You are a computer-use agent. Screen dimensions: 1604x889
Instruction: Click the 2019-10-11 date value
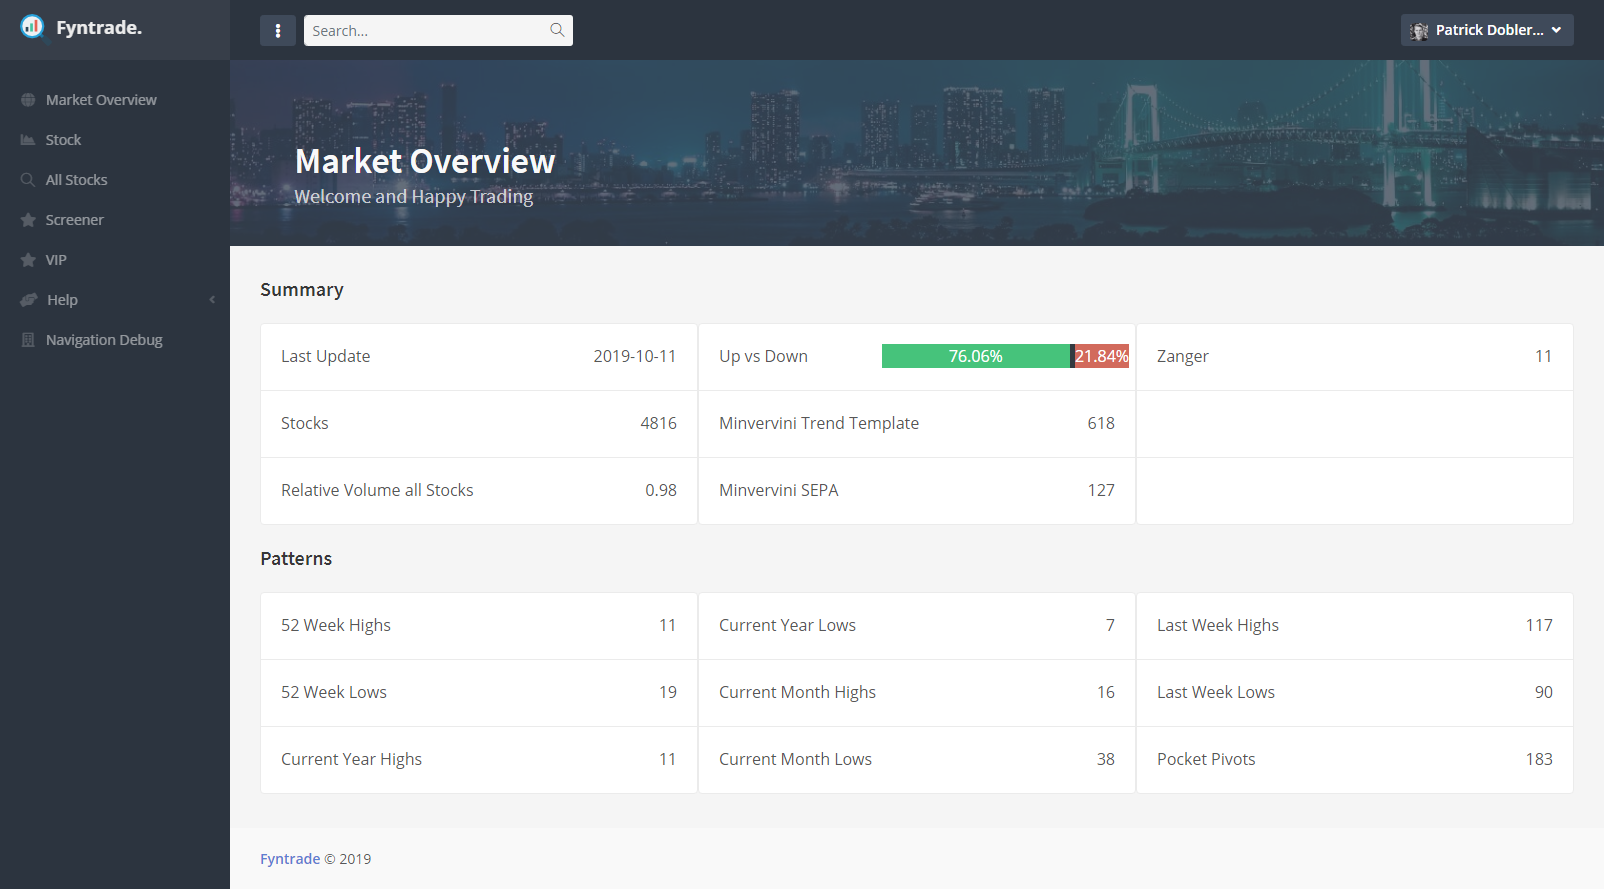[x=635, y=356]
